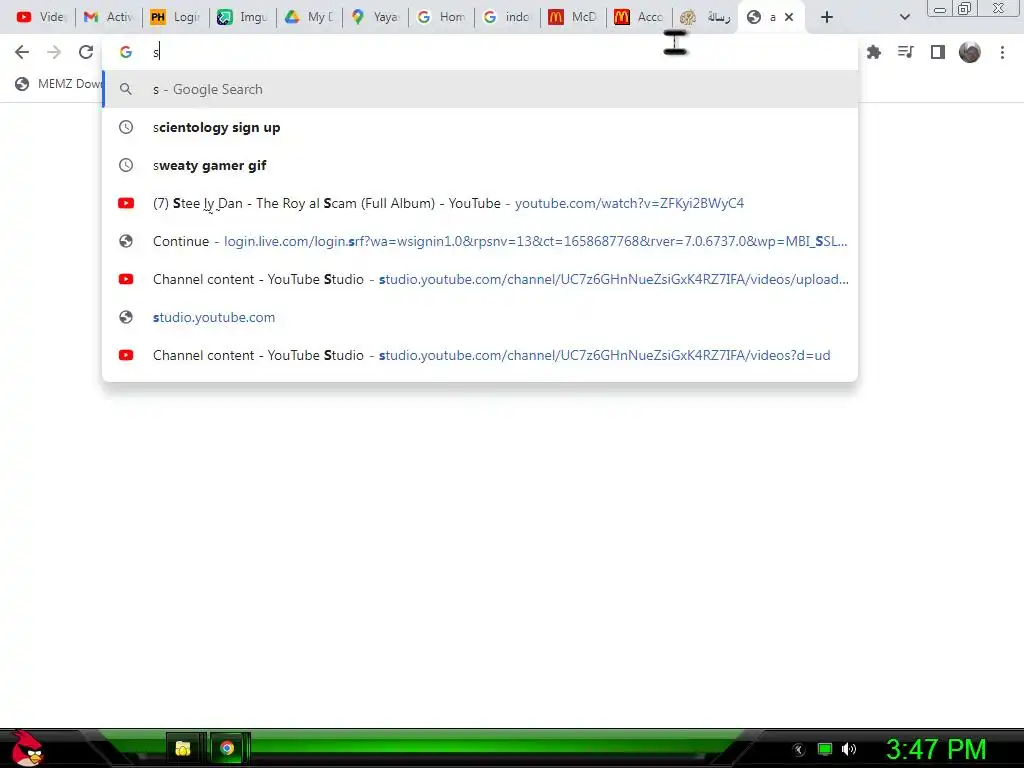Click Google icon in the address bar
1024x768 pixels.
(126, 52)
